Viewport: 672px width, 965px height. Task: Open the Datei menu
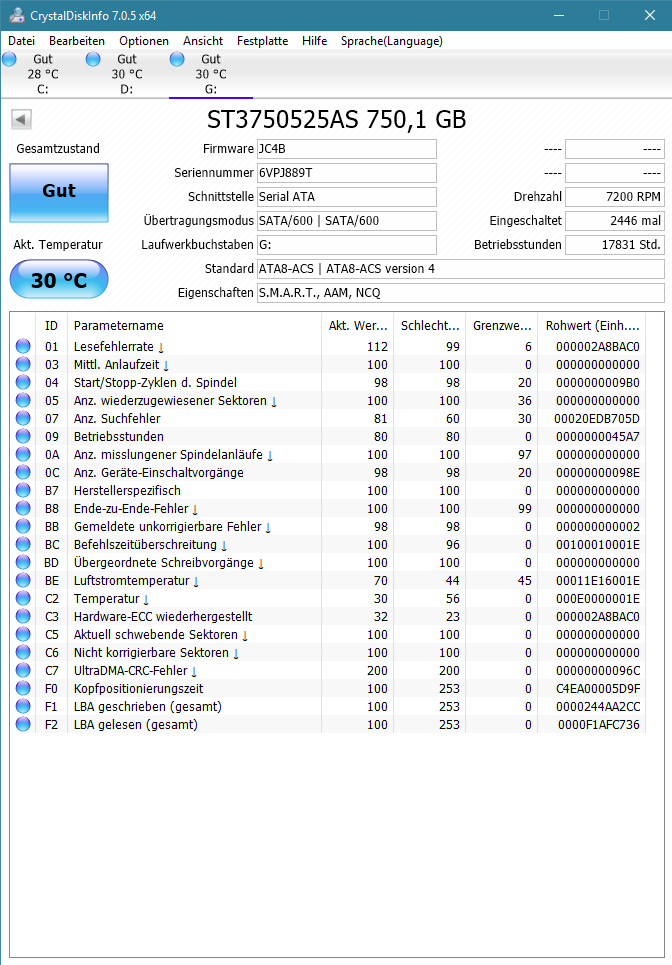click(22, 41)
